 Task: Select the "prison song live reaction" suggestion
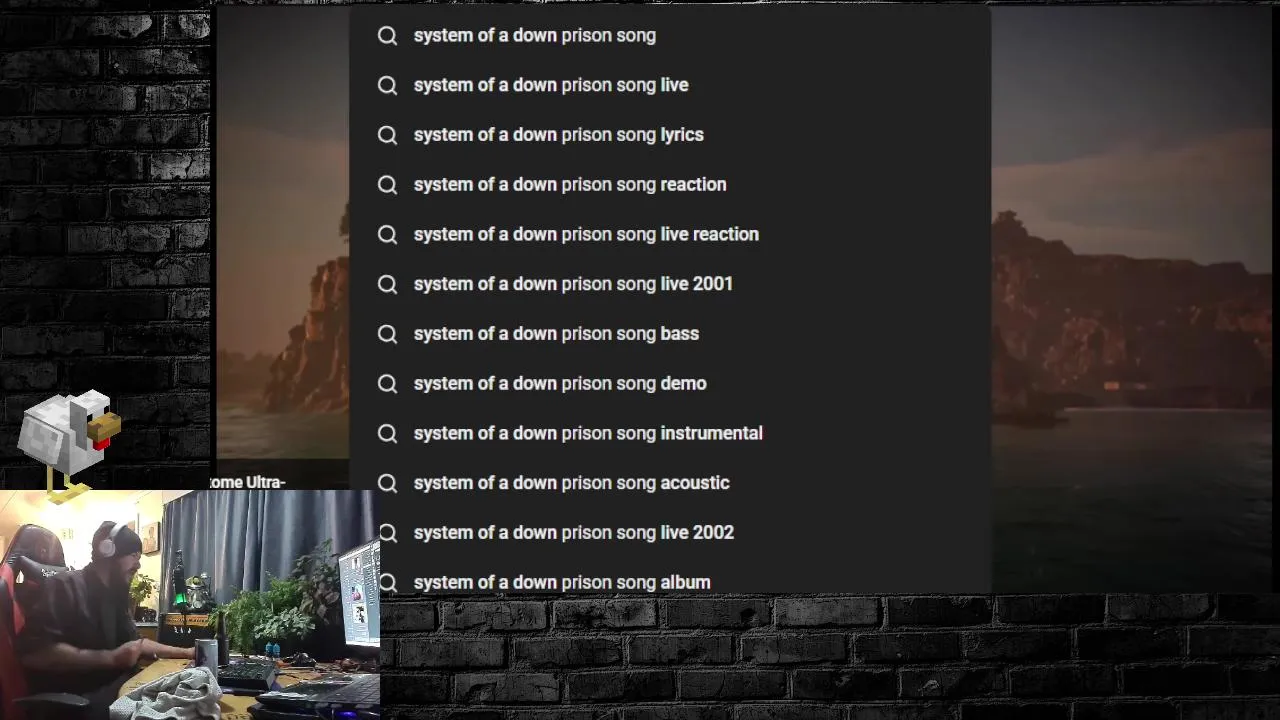pos(670,234)
